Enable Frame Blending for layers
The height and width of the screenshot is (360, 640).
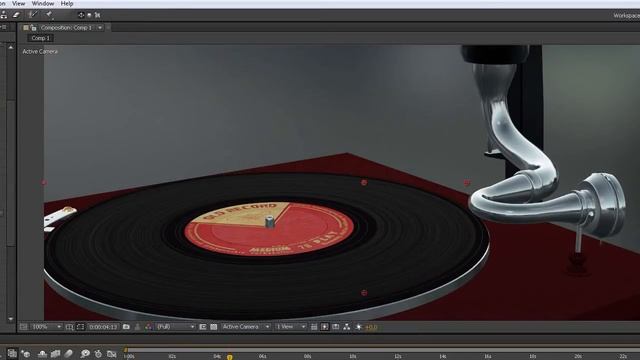pos(55,354)
